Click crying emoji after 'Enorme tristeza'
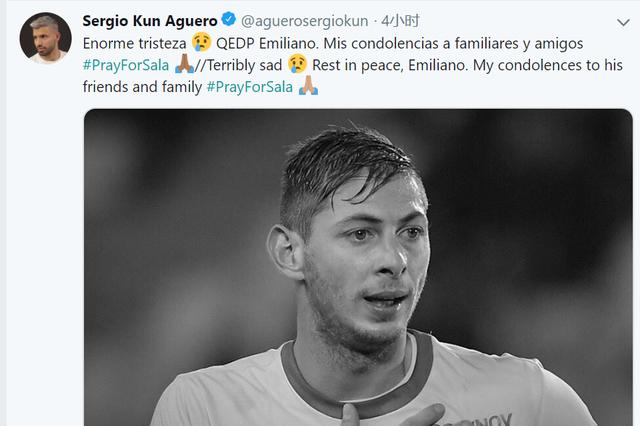Image resolution: width=640 pixels, height=426 pixels. click(x=201, y=42)
